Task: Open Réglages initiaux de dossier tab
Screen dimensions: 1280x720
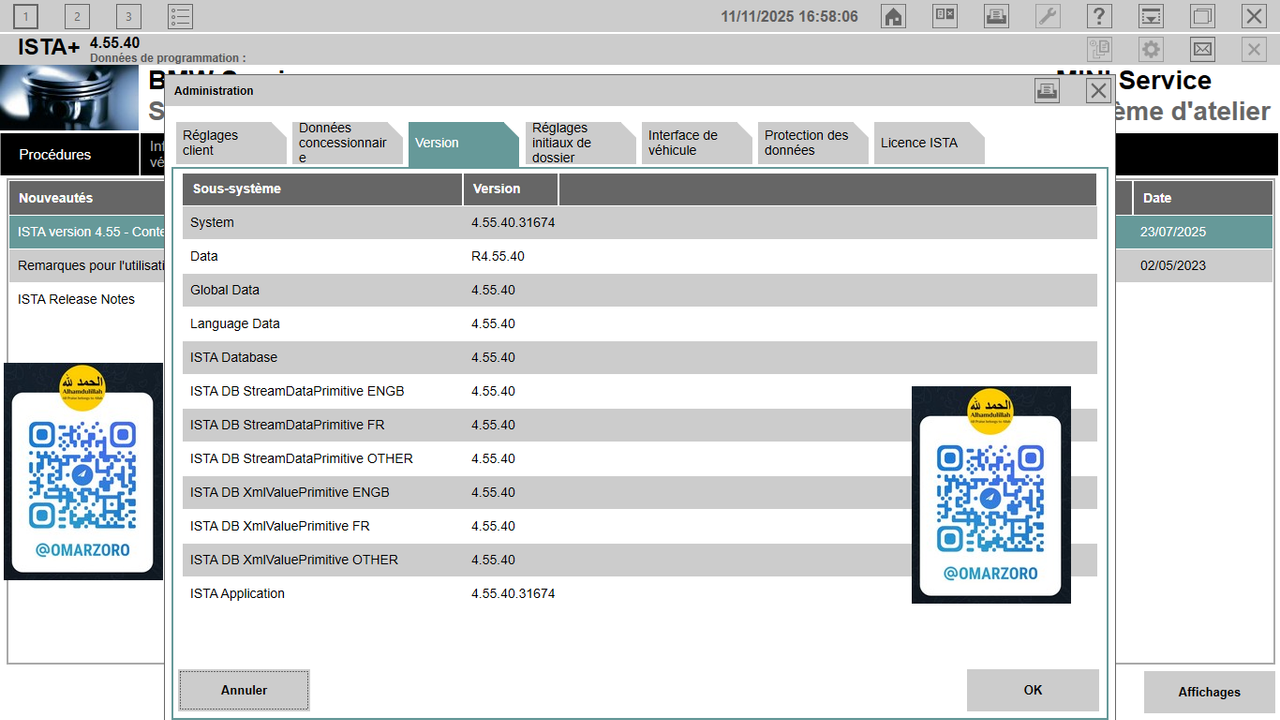Action: click(x=580, y=143)
